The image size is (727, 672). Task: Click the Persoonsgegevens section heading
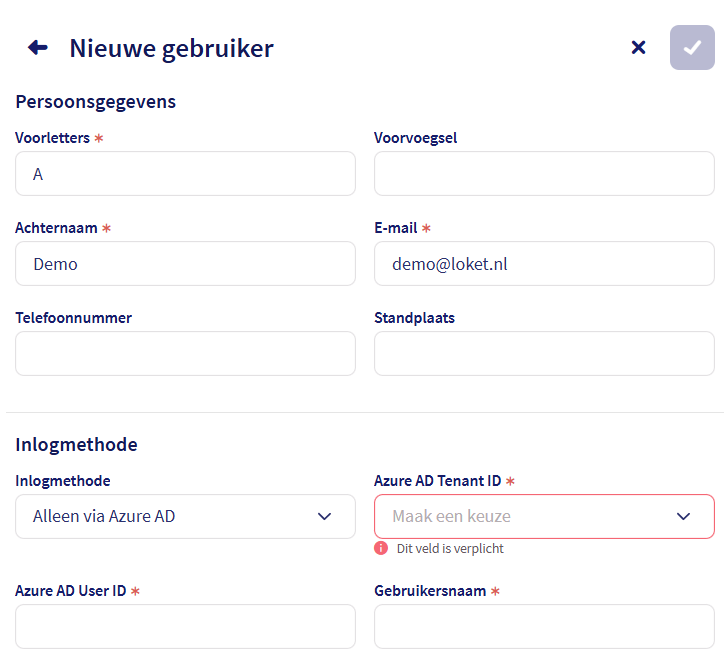click(x=96, y=101)
